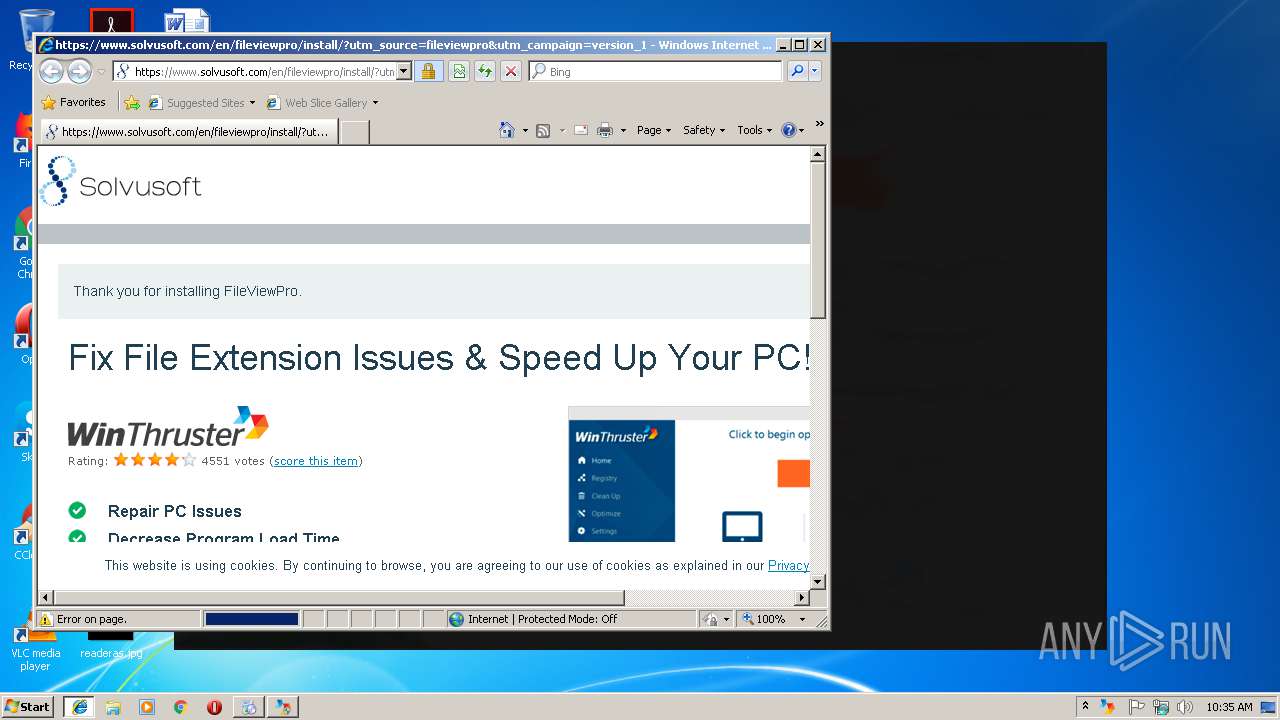Open Web Slice Gallery
This screenshot has width=1280, height=720.
[x=322, y=102]
